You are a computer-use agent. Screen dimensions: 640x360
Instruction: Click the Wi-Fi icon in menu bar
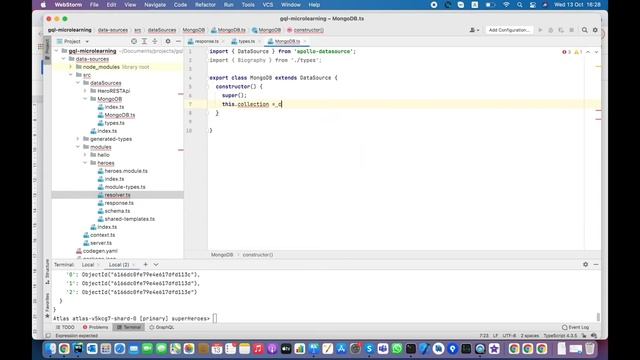(x=506, y=5)
